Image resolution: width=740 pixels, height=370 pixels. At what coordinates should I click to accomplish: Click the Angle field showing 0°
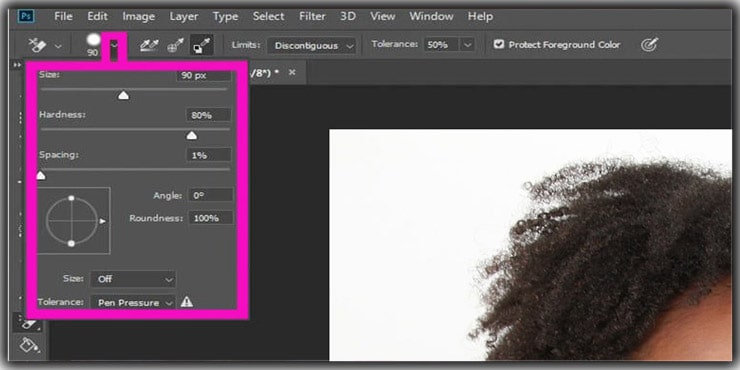[210, 195]
